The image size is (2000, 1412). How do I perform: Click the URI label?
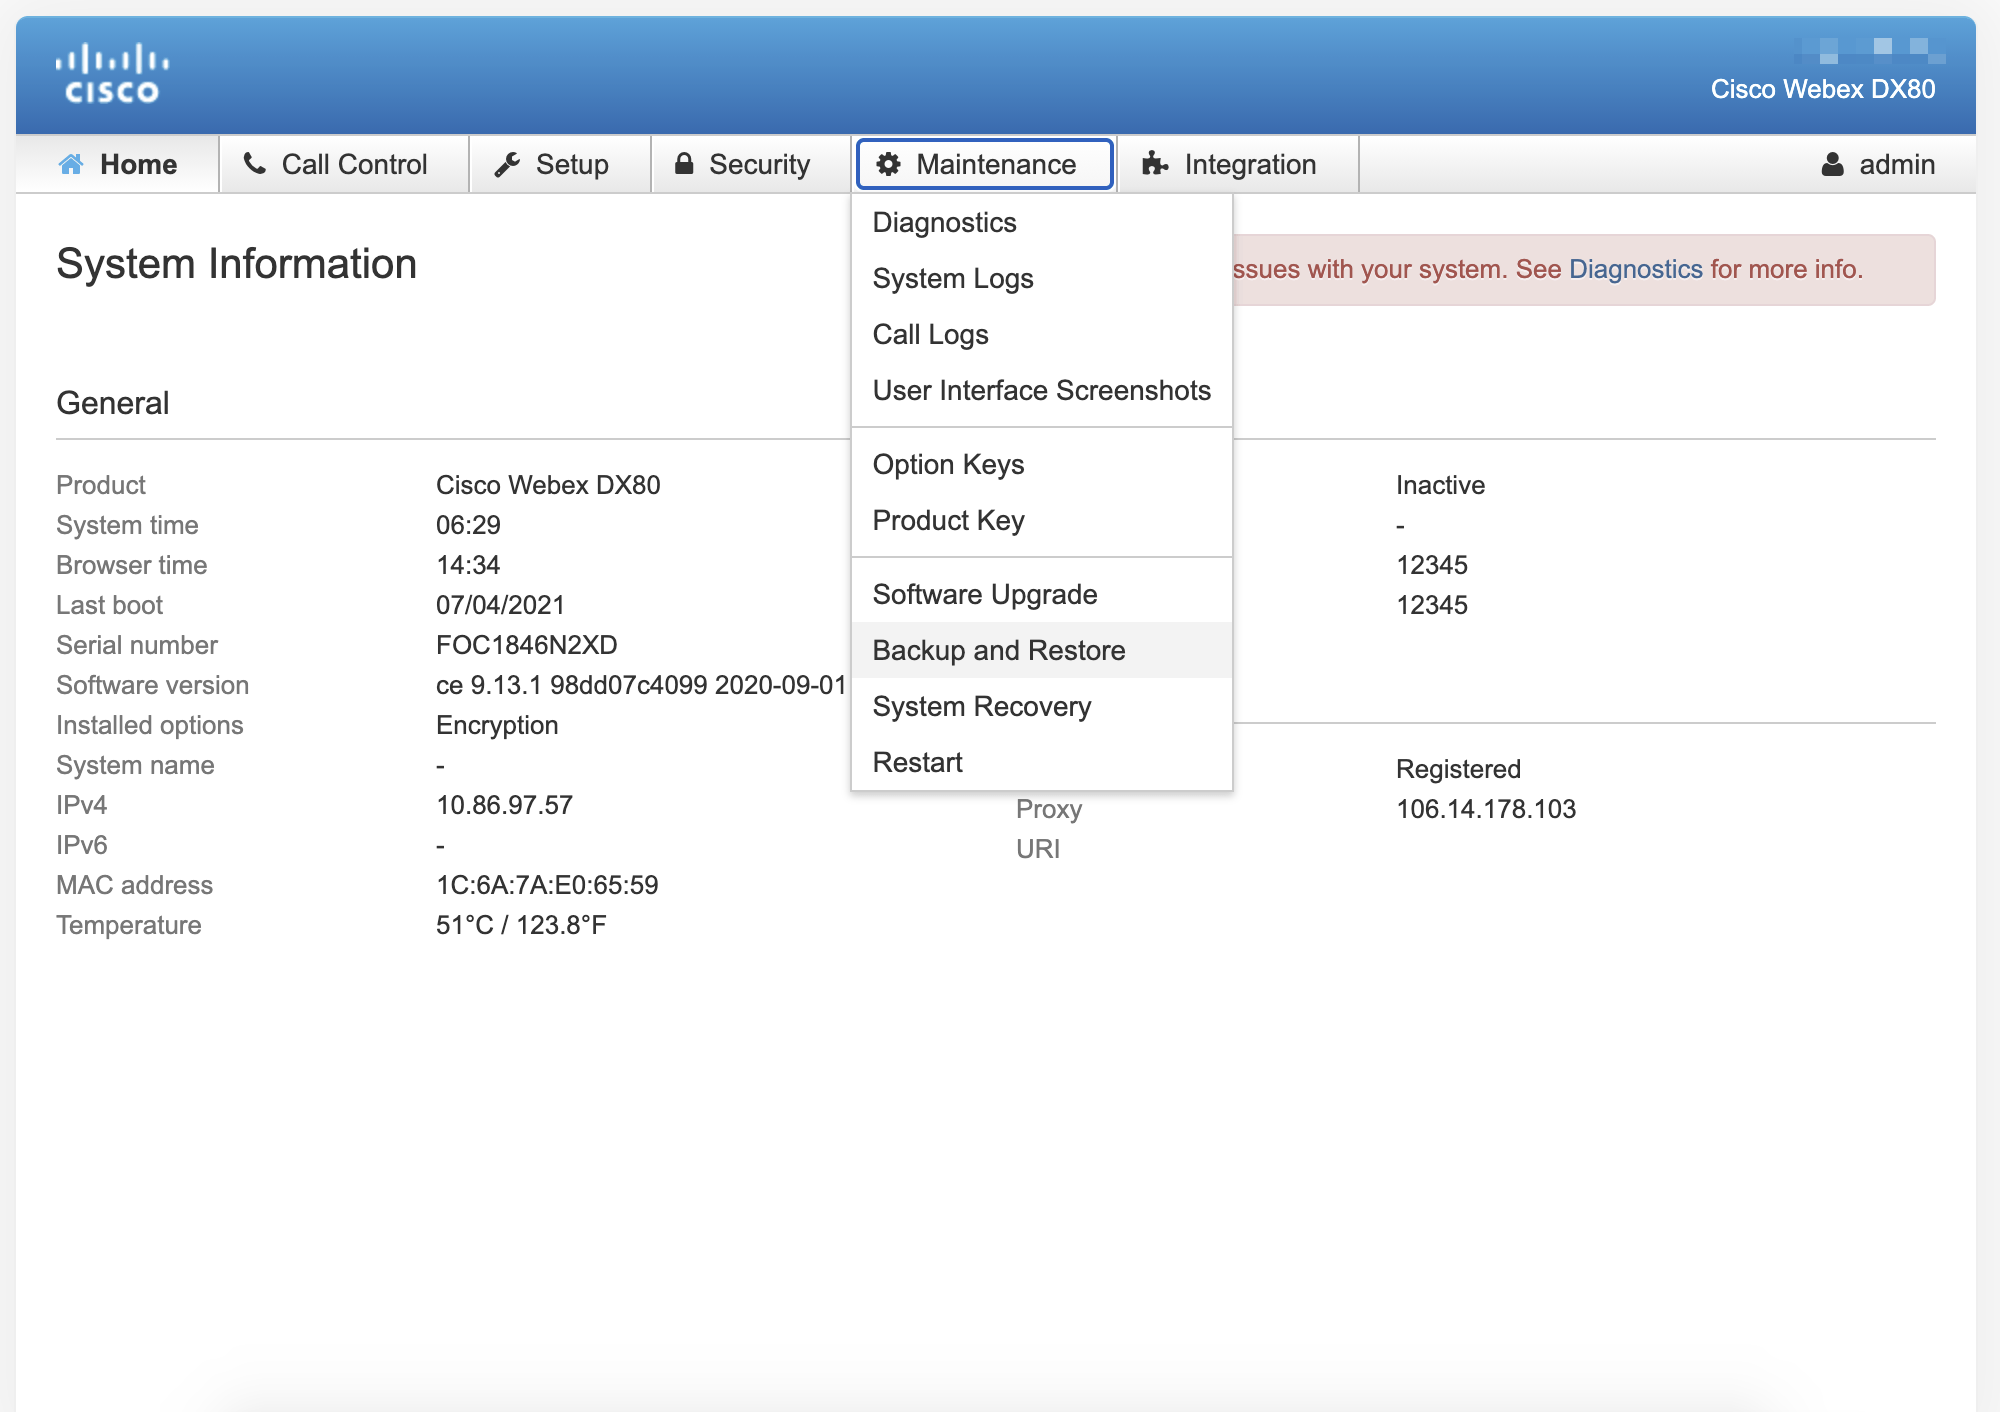tap(1038, 849)
